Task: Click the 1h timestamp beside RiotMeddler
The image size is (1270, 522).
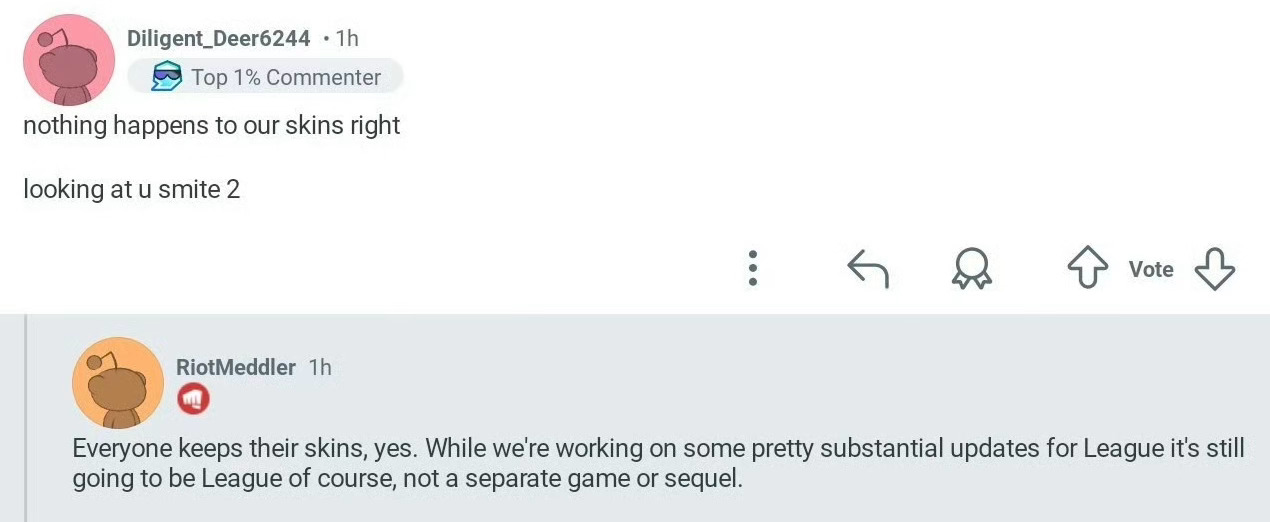Action: 320,367
